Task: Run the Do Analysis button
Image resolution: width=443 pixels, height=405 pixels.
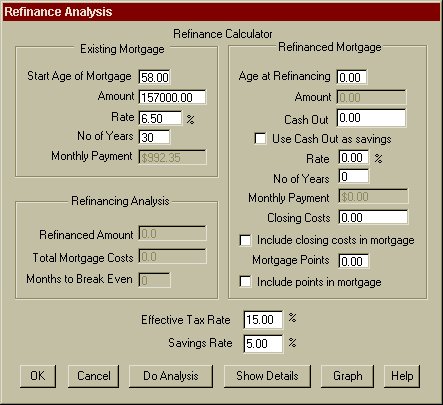Action: click(x=171, y=376)
